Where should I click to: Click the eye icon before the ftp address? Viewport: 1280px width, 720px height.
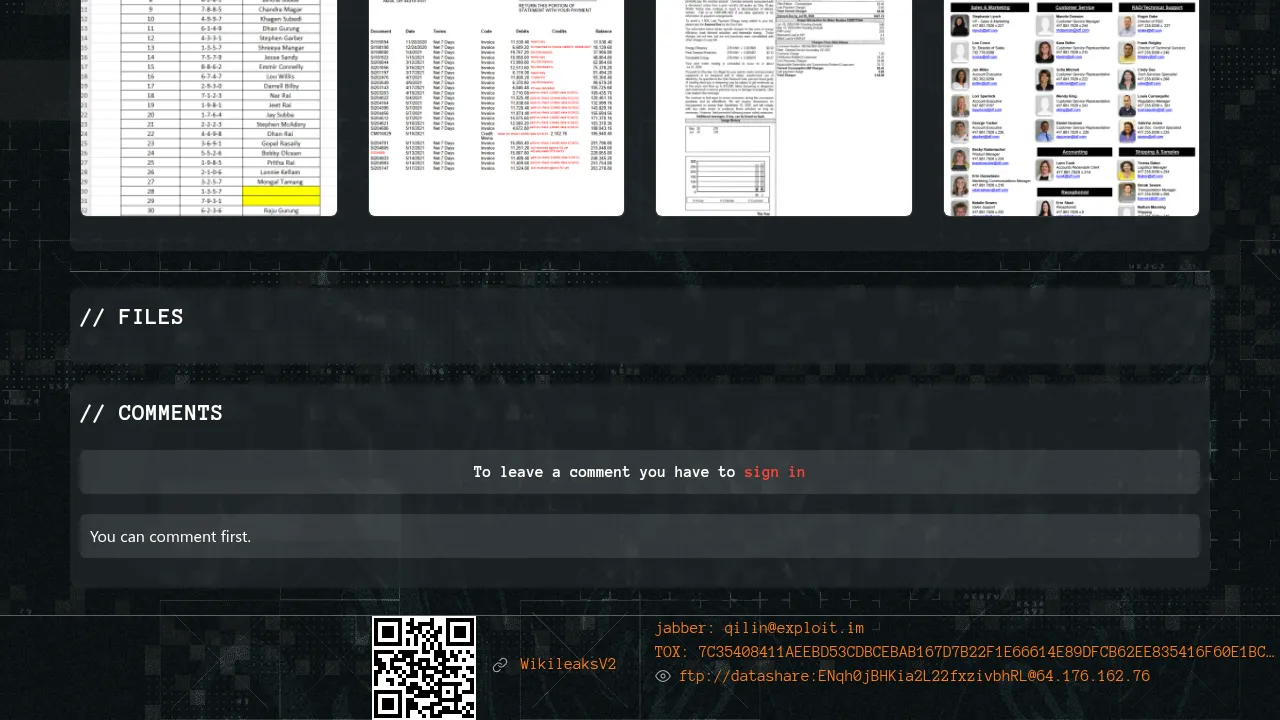(663, 677)
